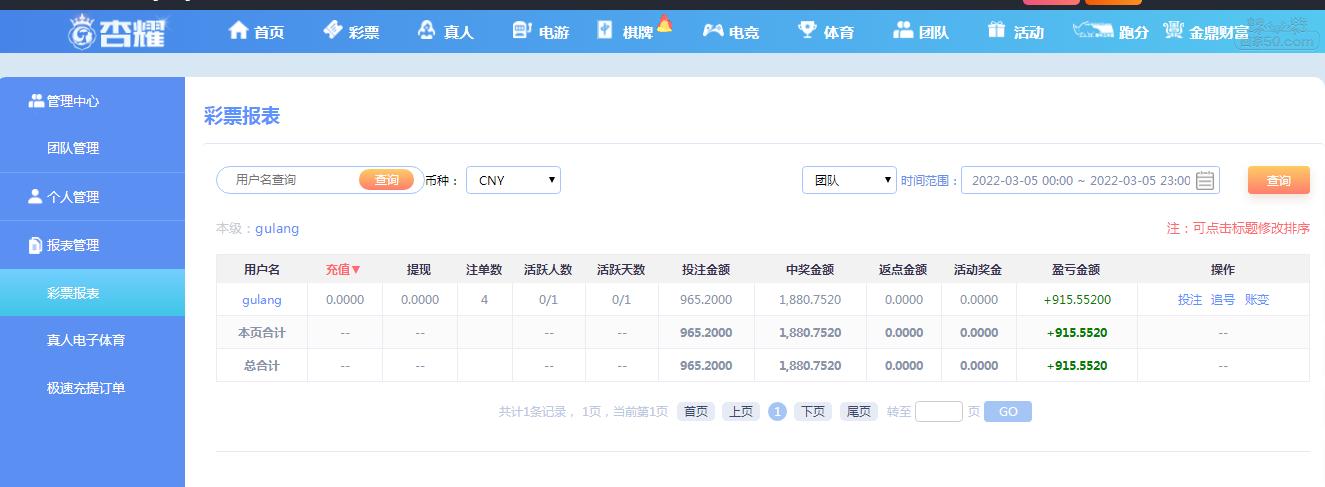Click the card icon beside 棋牌
Screen dimensions: 1325x487
pyautogui.click(x=605, y=30)
